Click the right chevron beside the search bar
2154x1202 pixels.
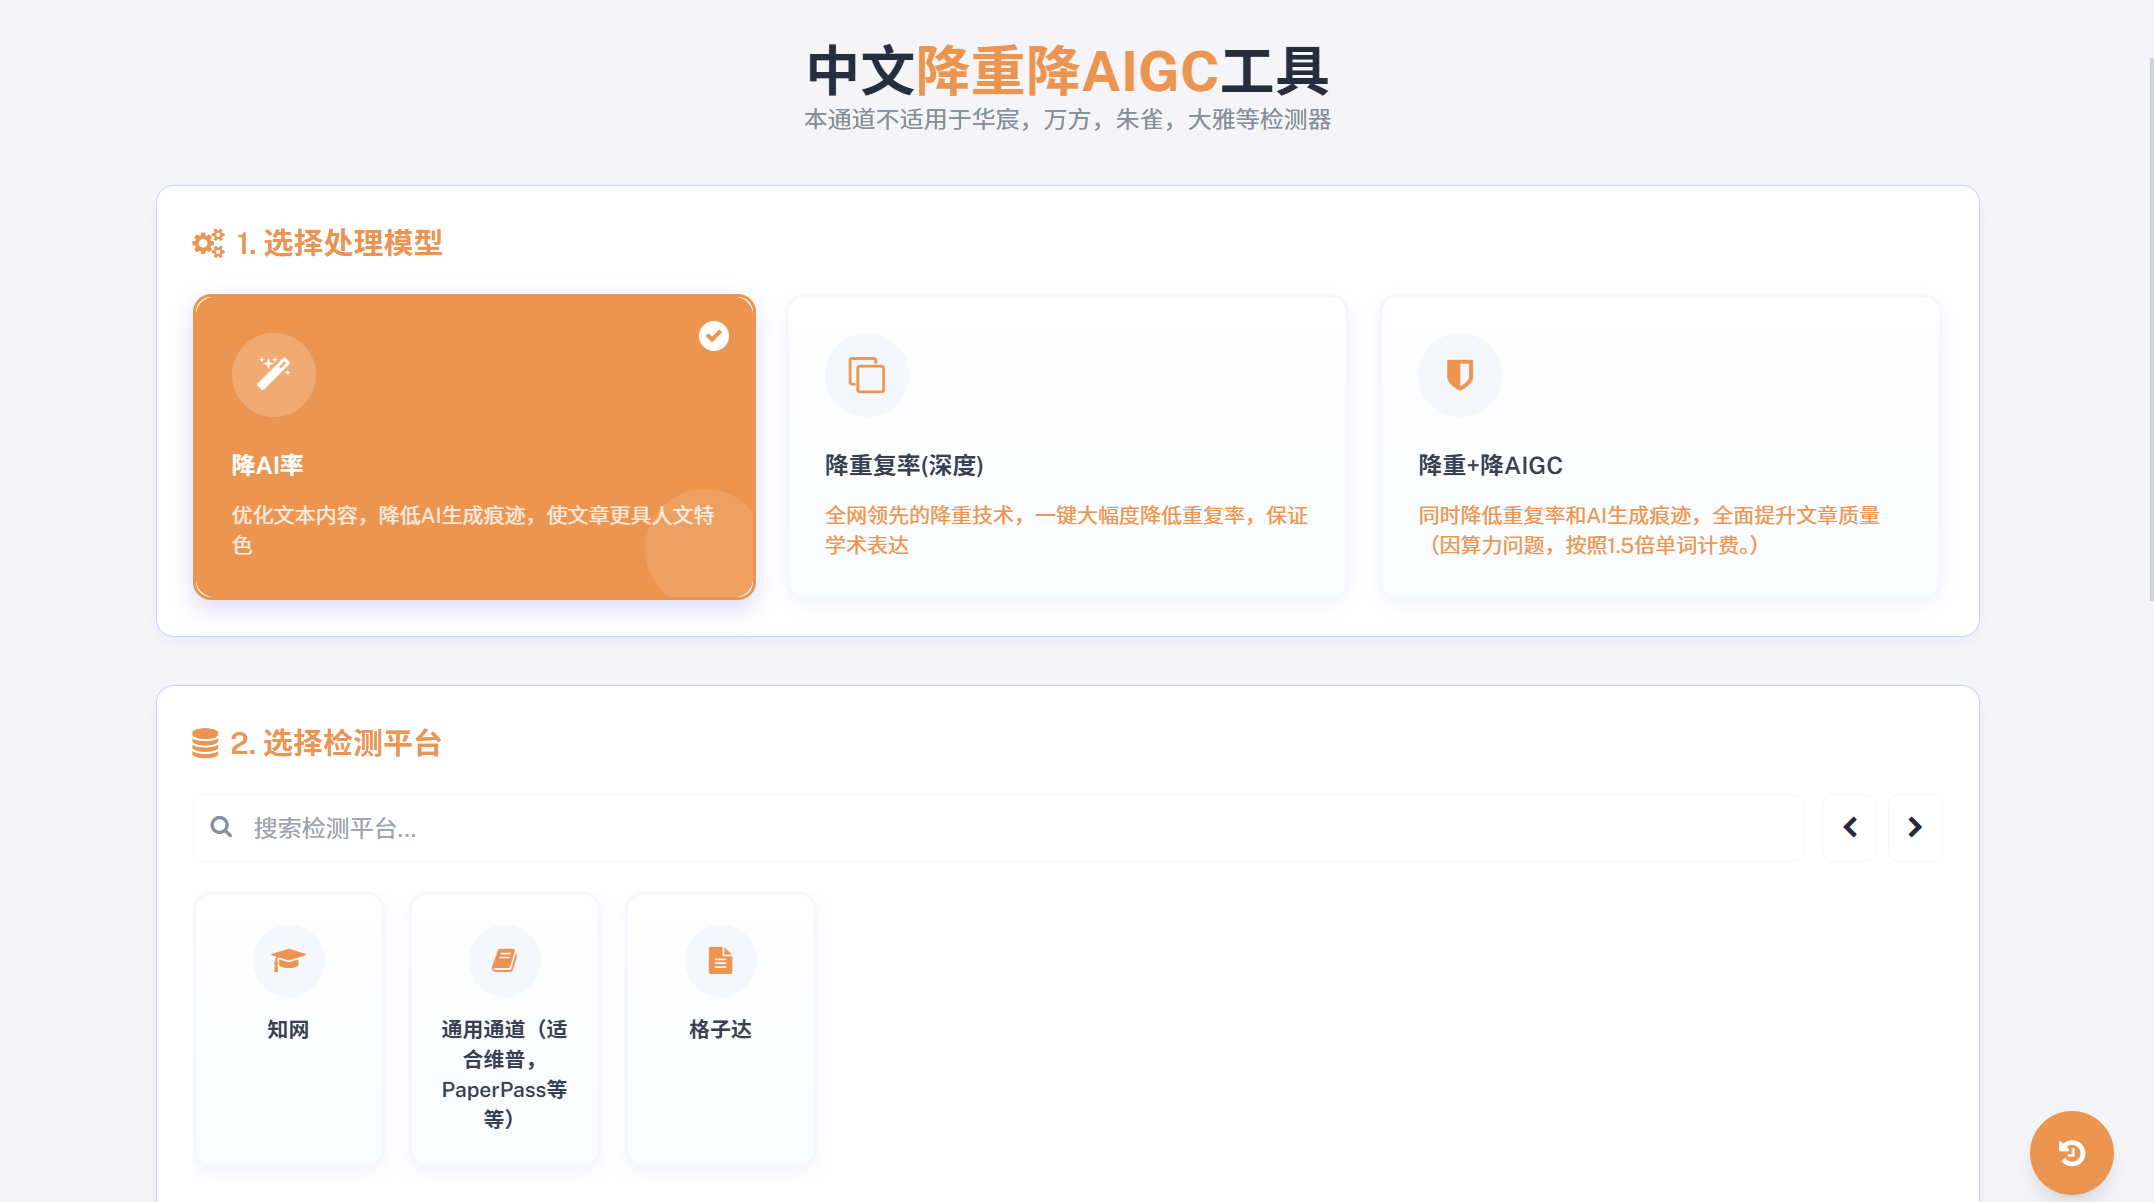coord(1914,827)
